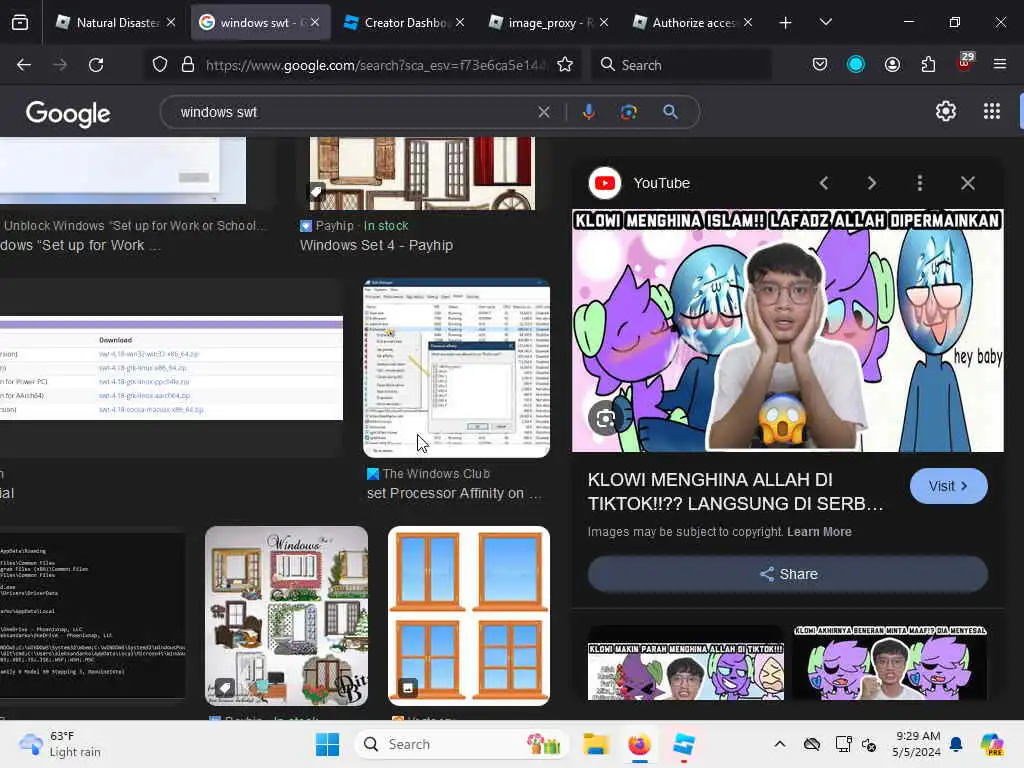Image resolution: width=1024 pixels, height=768 pixels.
Task: Open Firefox View recent browsing icon
Action: [x=20, y=22]
